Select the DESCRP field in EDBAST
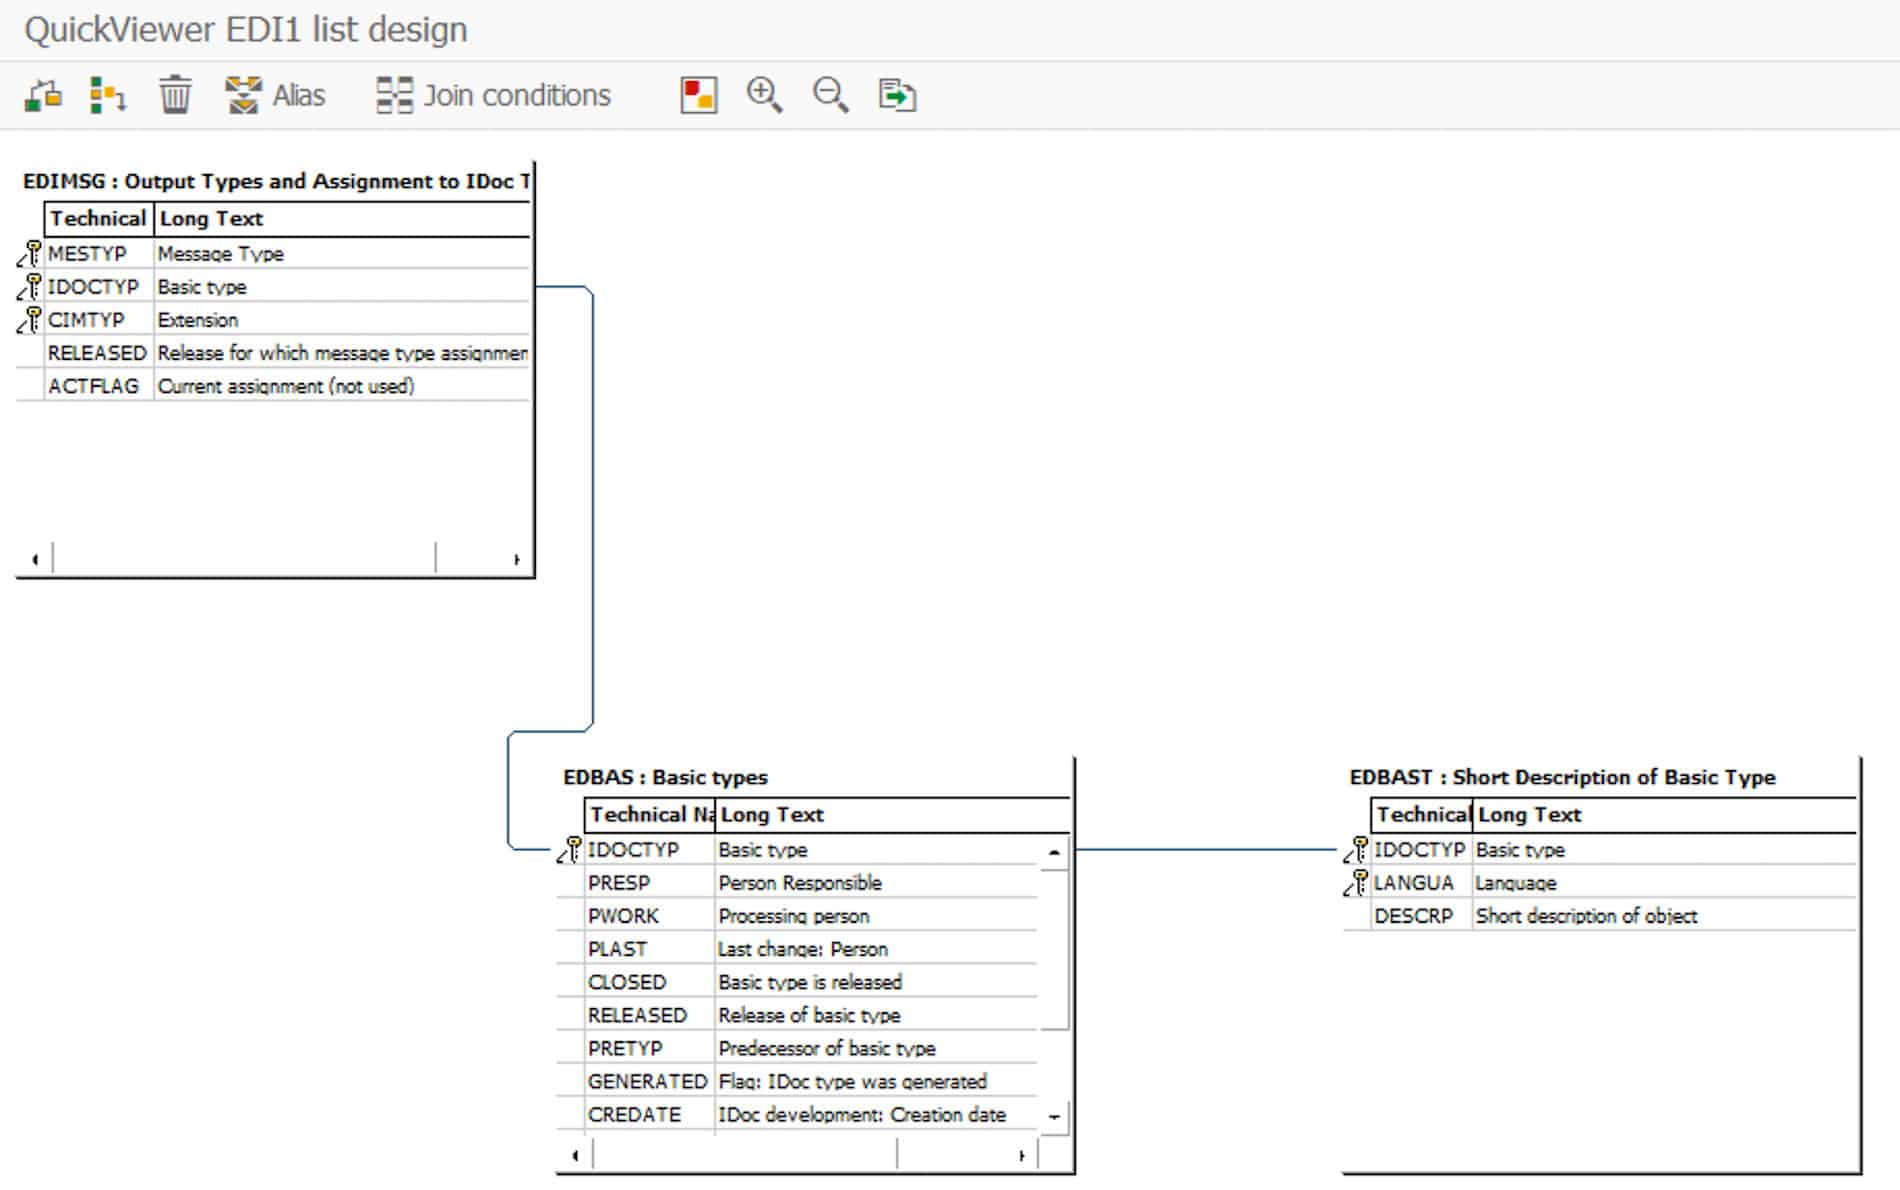 click(x=1413, y=916)
